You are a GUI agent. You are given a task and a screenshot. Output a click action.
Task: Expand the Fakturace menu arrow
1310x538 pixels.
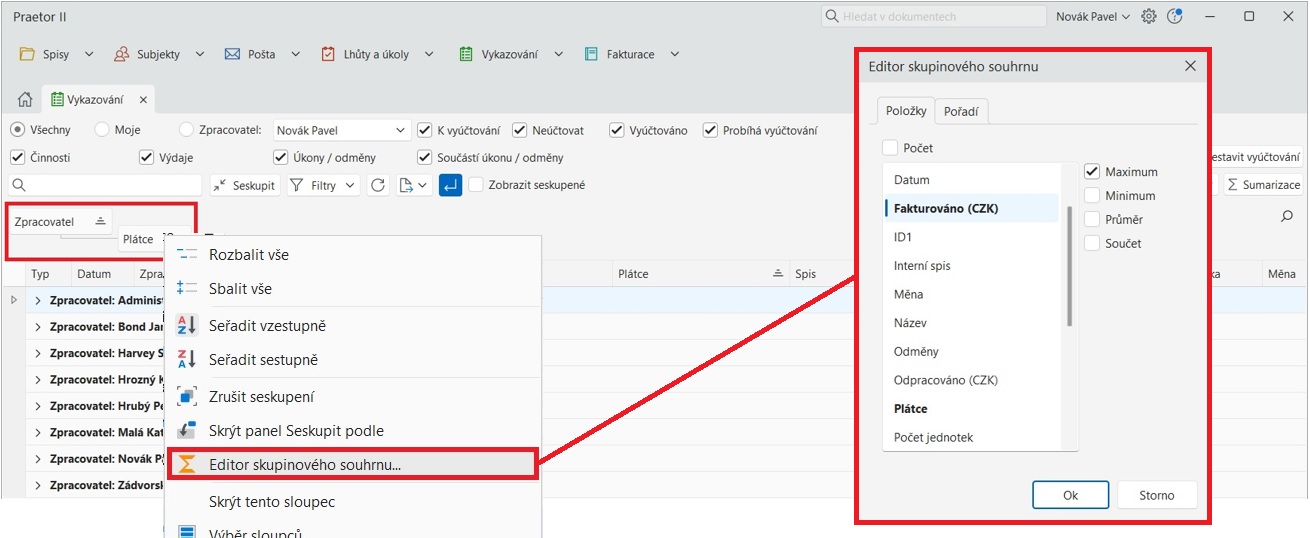click(x=675, y=54)
